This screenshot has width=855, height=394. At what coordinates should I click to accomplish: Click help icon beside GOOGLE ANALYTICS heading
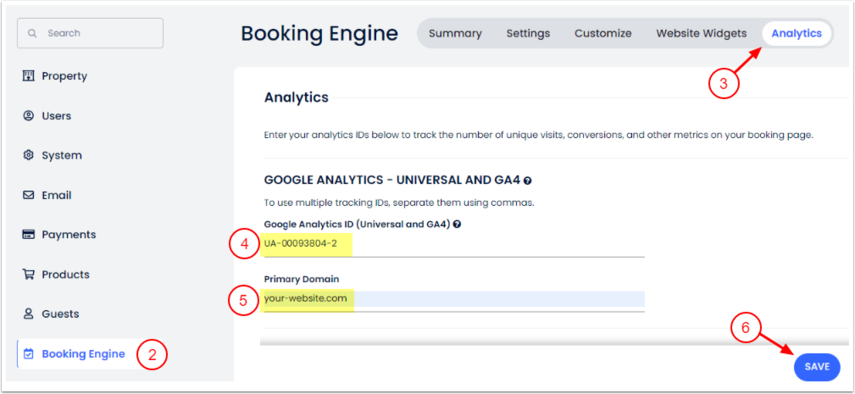pos(528,180)
